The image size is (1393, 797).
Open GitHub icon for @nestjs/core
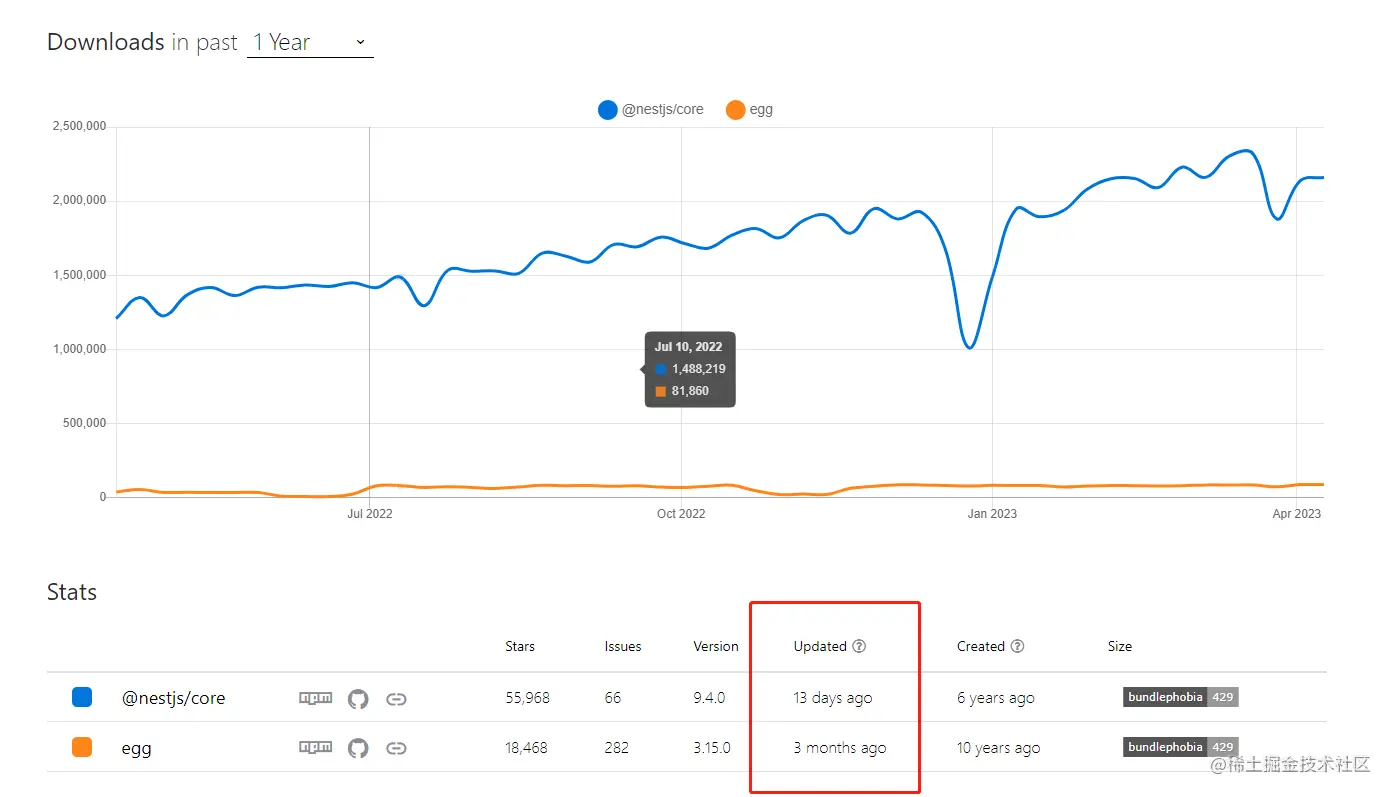pos(358,699)
